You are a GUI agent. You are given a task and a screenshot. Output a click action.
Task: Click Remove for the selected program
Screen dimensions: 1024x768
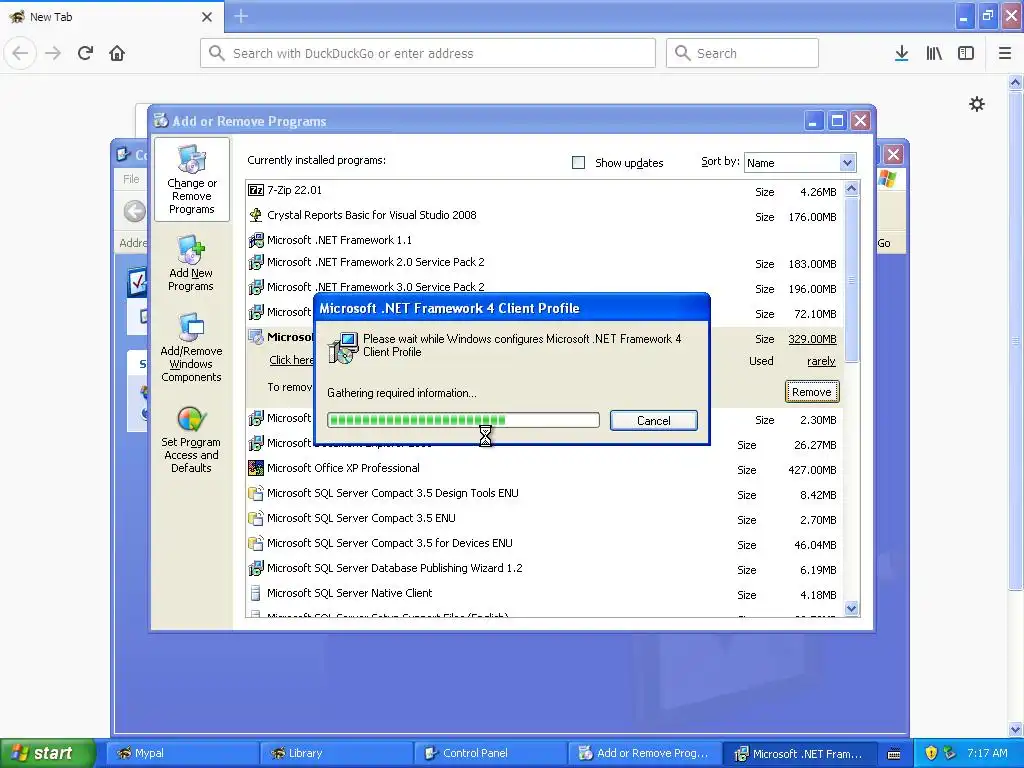click(x=812, y=392)
